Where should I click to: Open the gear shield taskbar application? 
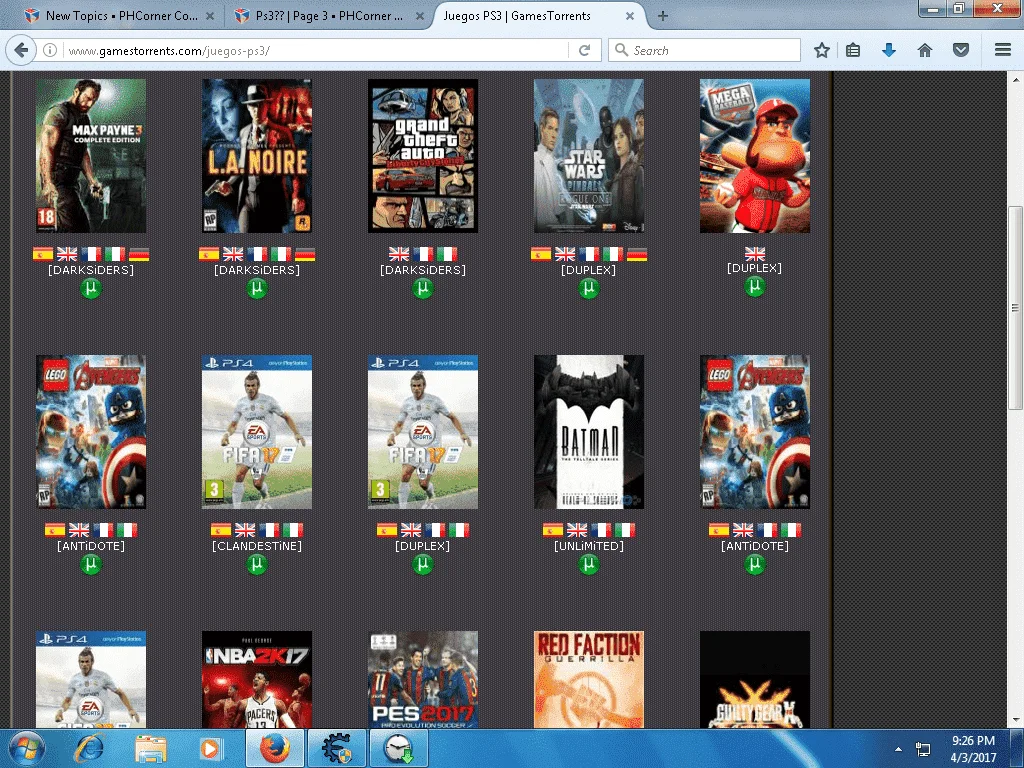[x=336, y=749]
